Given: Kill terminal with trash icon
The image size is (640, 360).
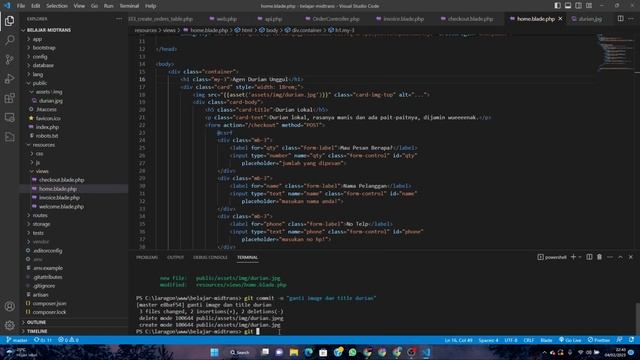Looking at the screenshot, I should pyautogui.click(x=600, y=257).
